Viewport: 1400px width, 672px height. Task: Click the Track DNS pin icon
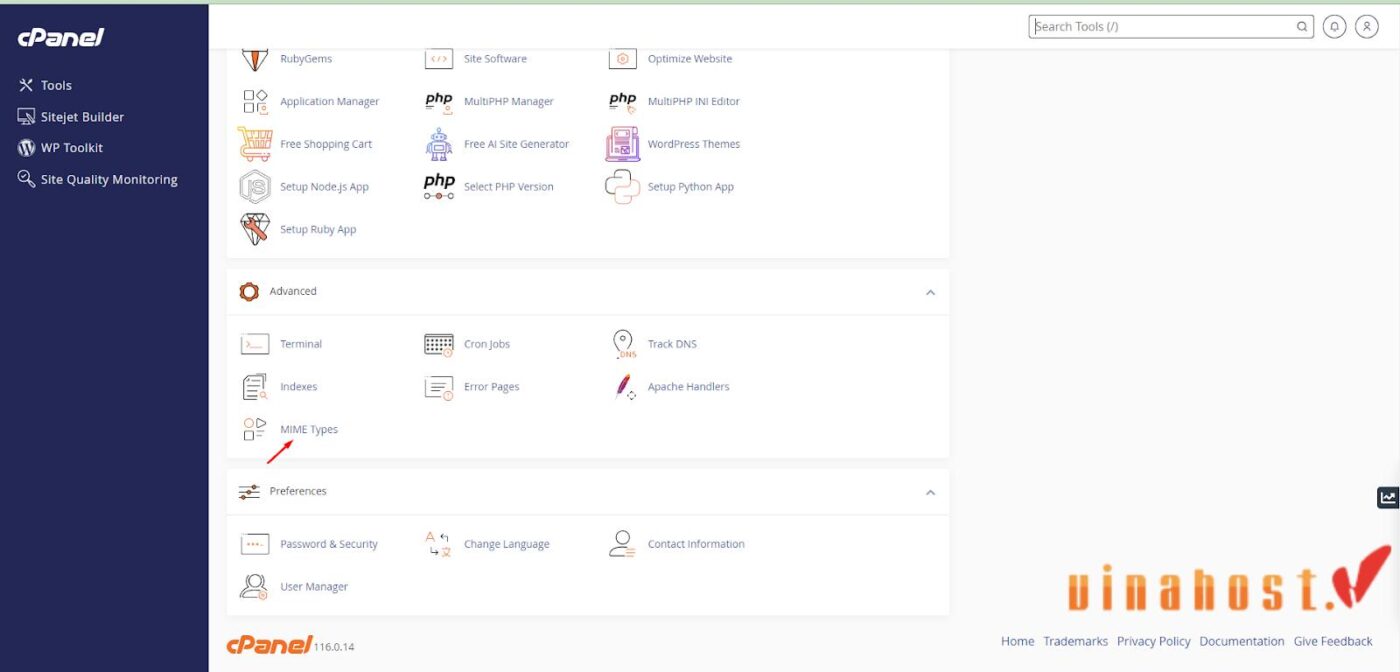click(623, 344)
